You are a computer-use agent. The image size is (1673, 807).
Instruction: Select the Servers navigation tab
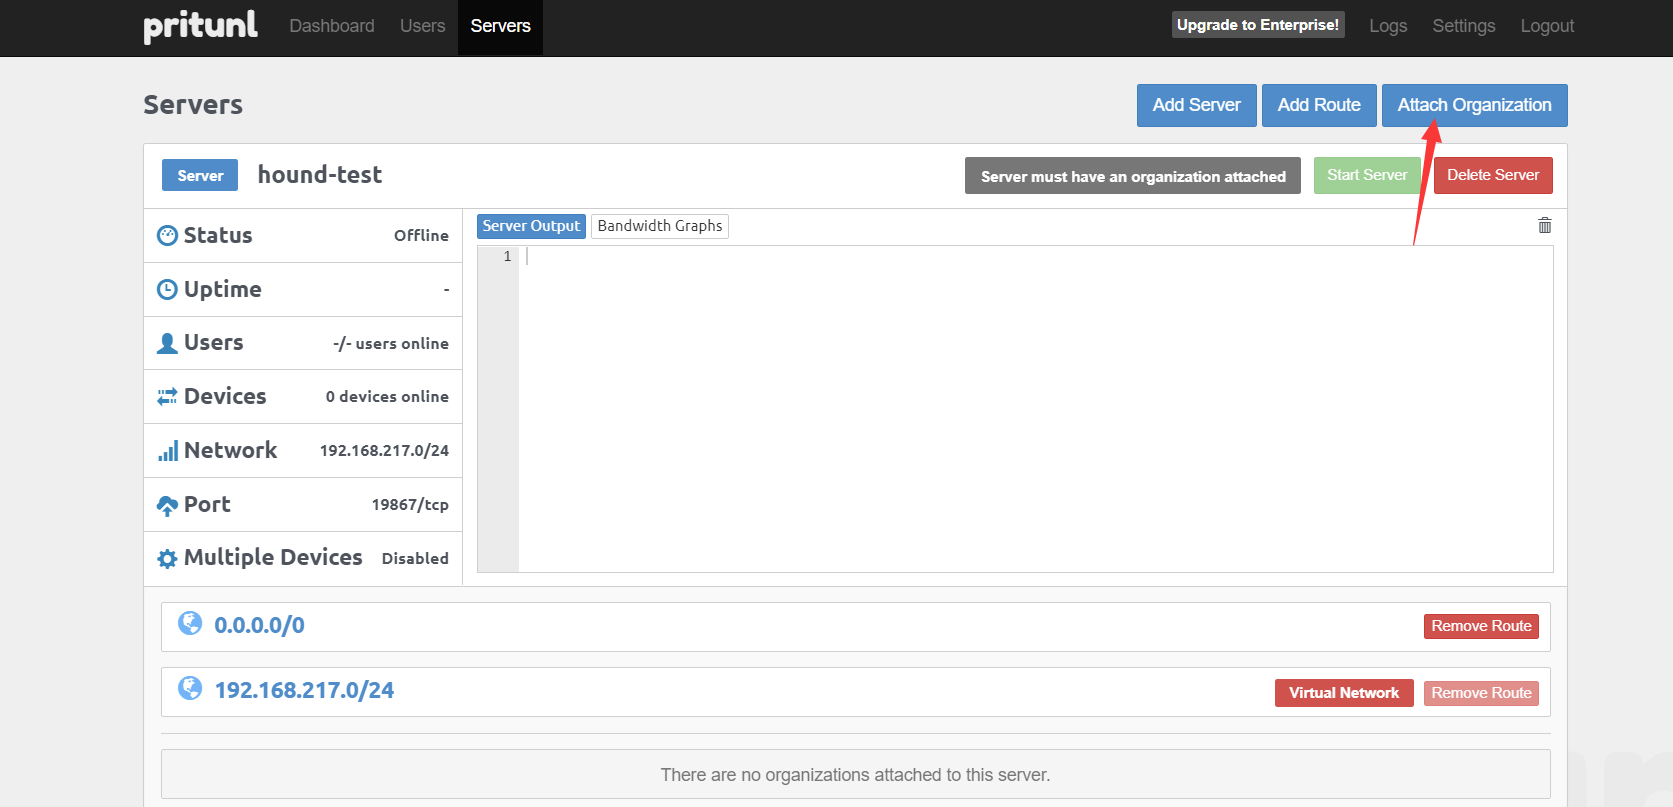pyautogui.click(x=500, y=27)
